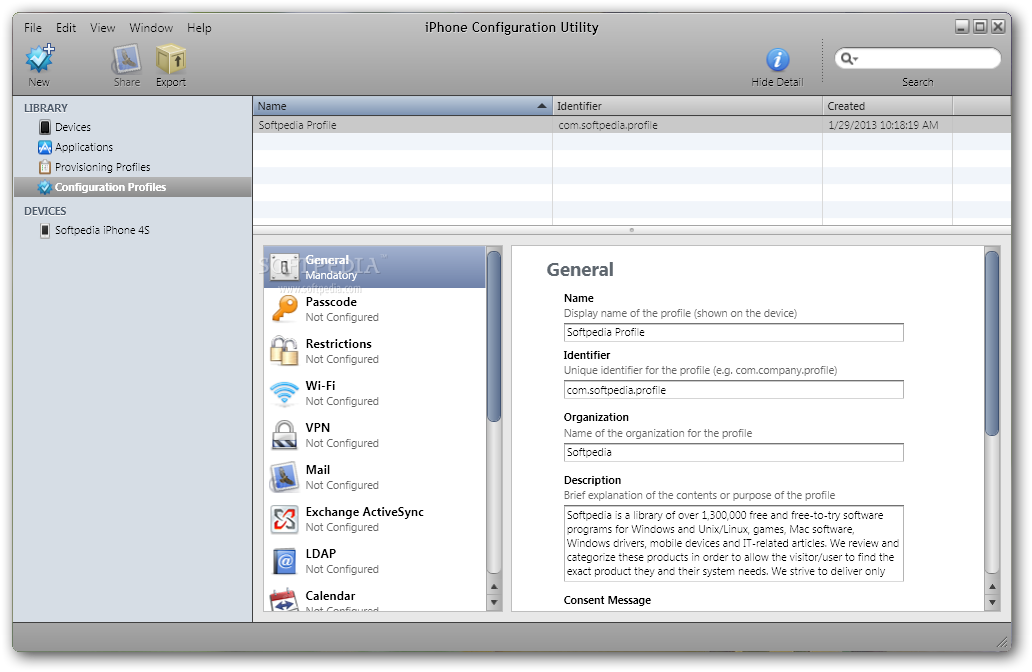Click the 1/29/2013 10:18:19 AM created cell

click(883, 125)
